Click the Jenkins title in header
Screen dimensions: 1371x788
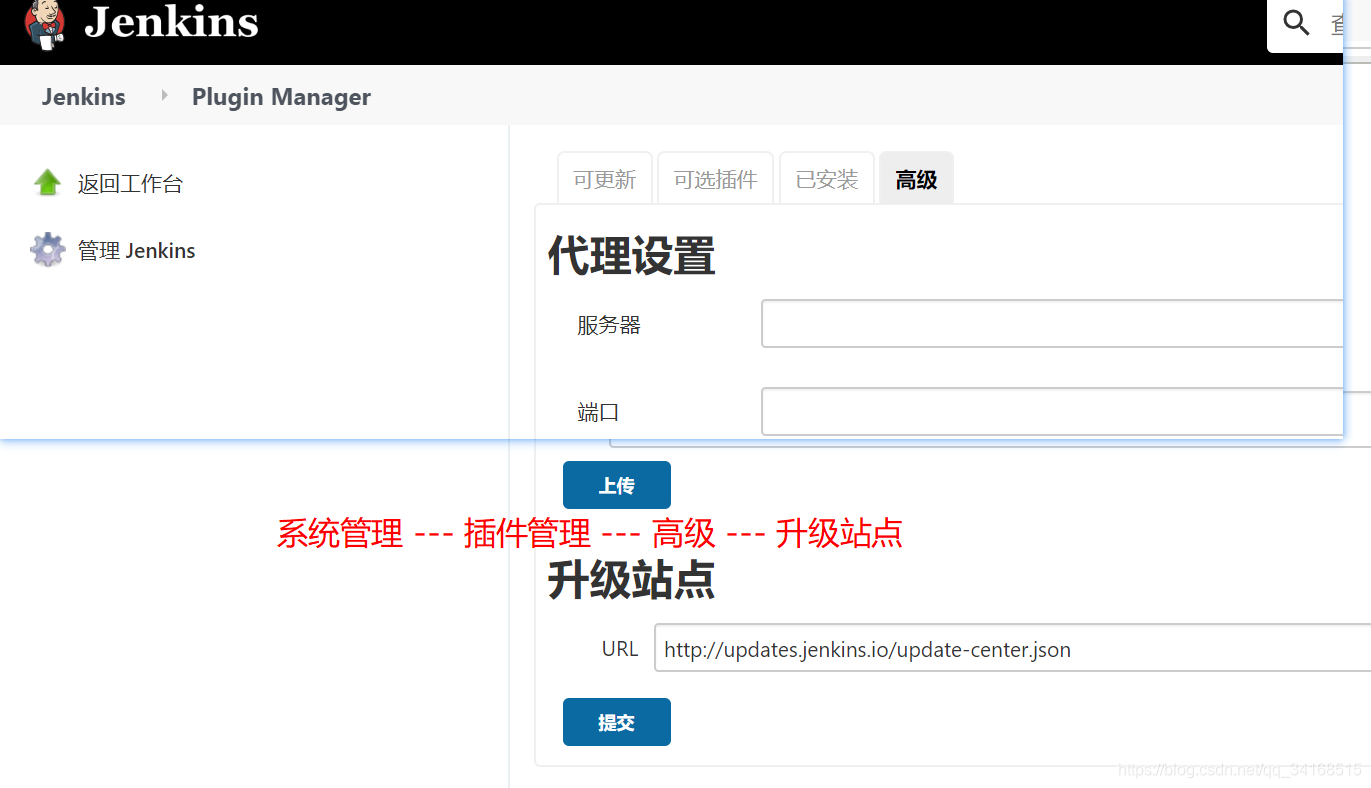tap(171, 22)
